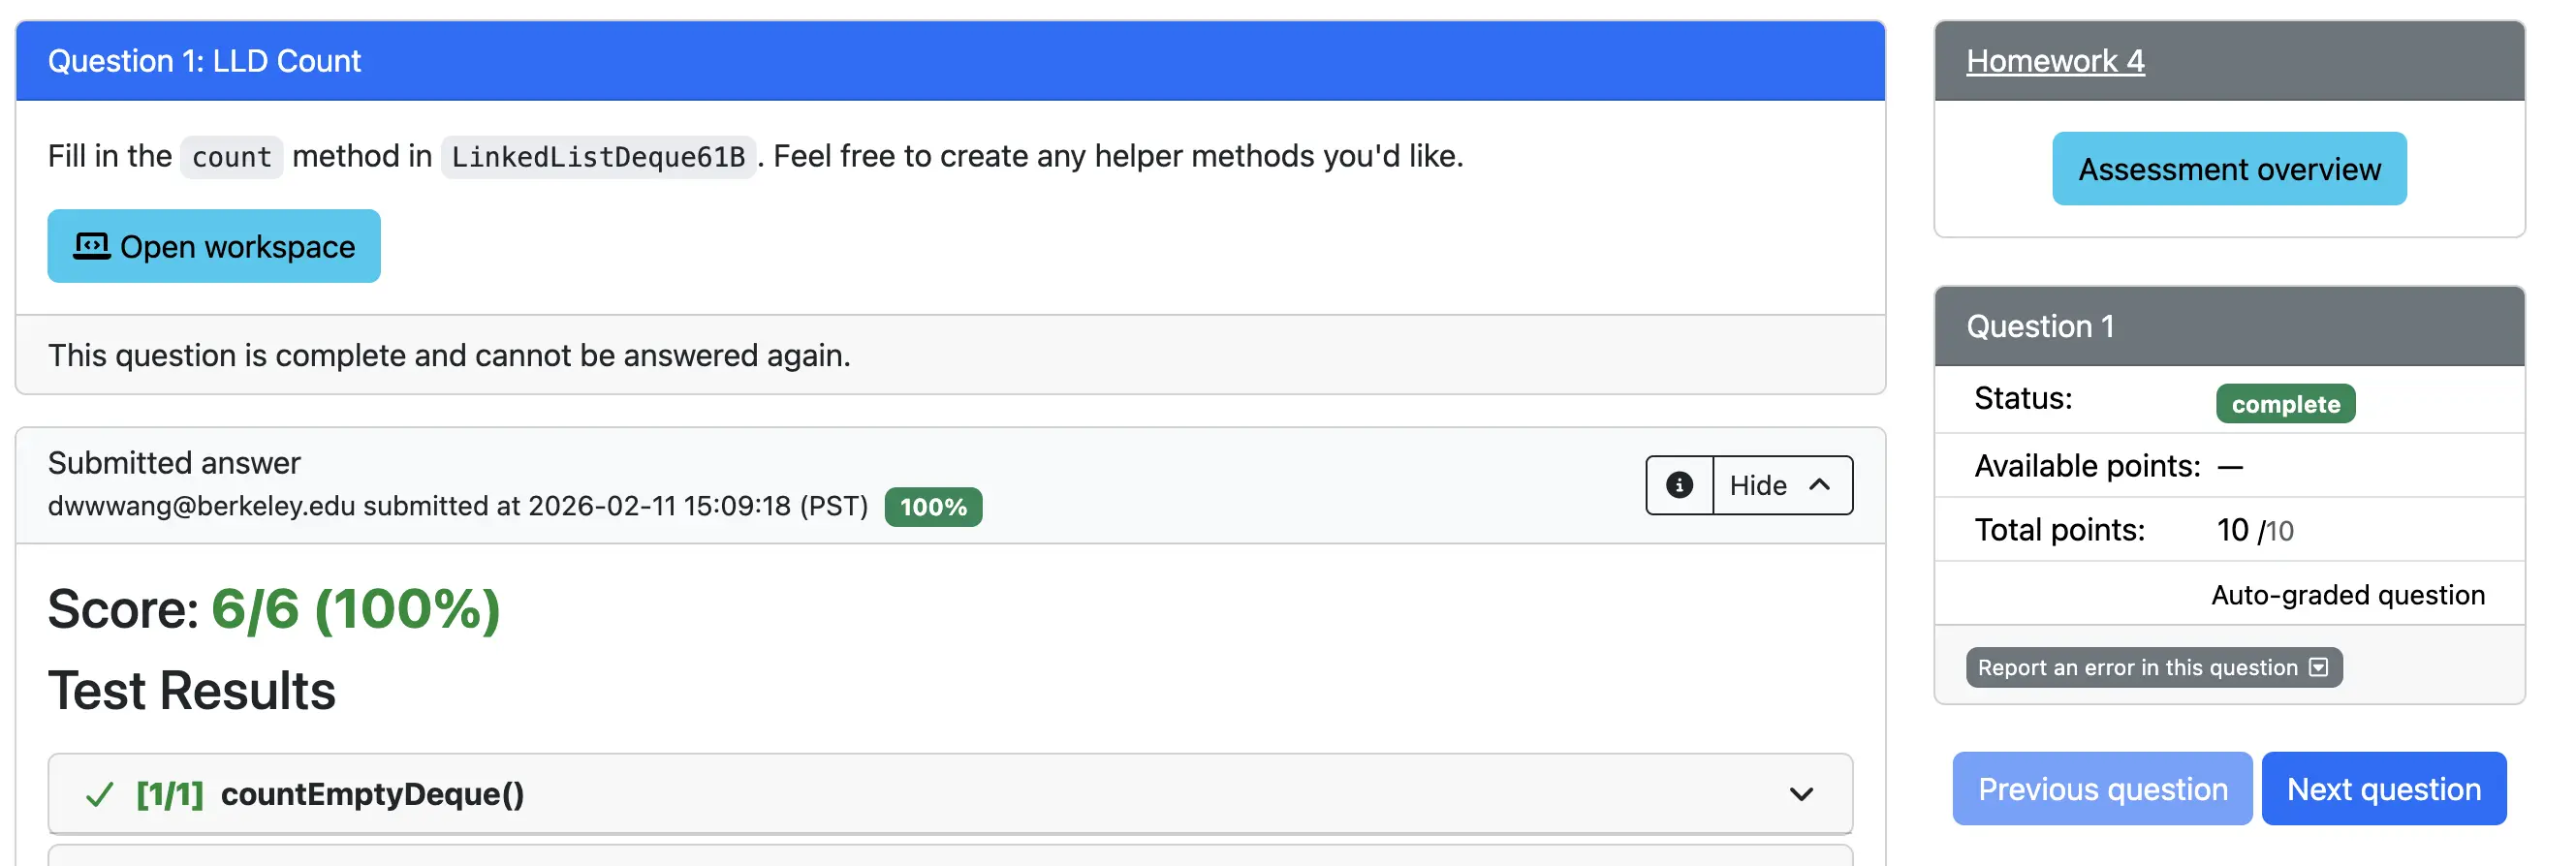Hide the submitted answer panel

point(1782,486)
